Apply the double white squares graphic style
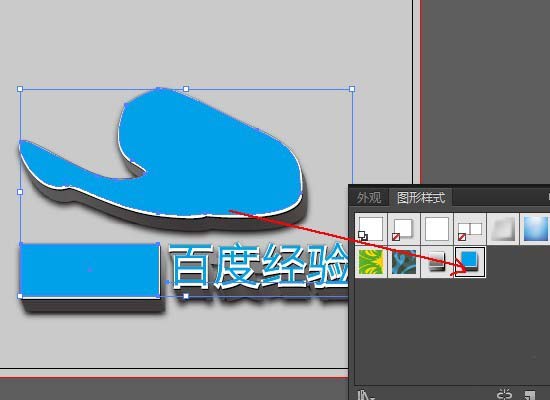 point(470,229)
